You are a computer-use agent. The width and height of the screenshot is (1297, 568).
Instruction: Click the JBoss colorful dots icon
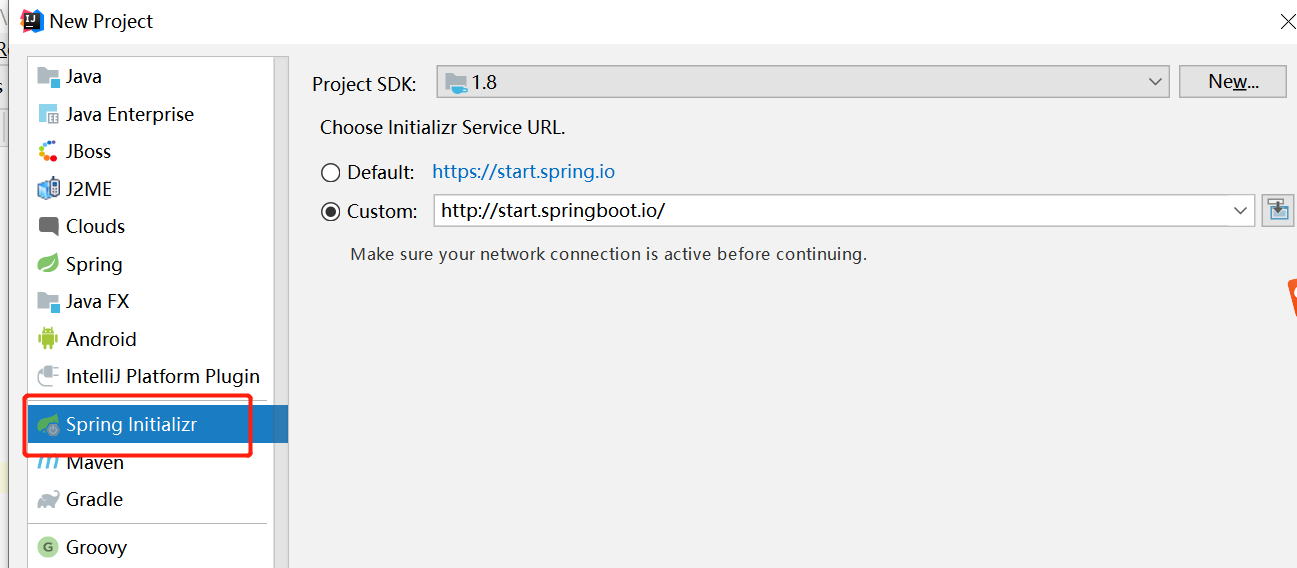pyautogui.click(x=48, y=152)
